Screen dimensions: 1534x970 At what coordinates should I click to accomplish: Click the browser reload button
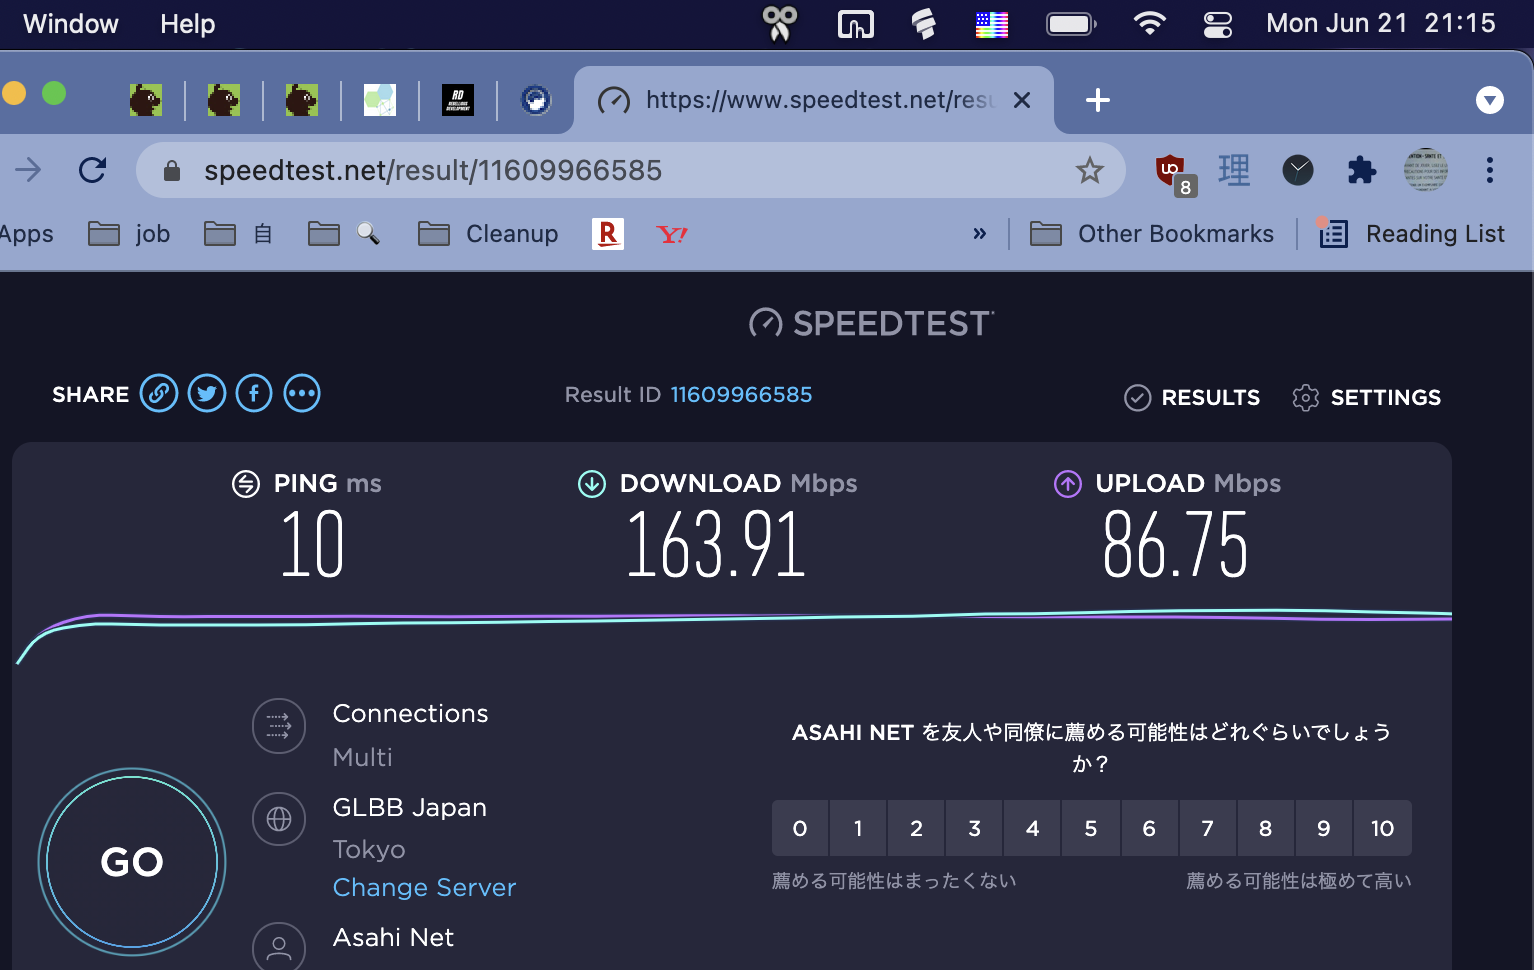point(93,171)
